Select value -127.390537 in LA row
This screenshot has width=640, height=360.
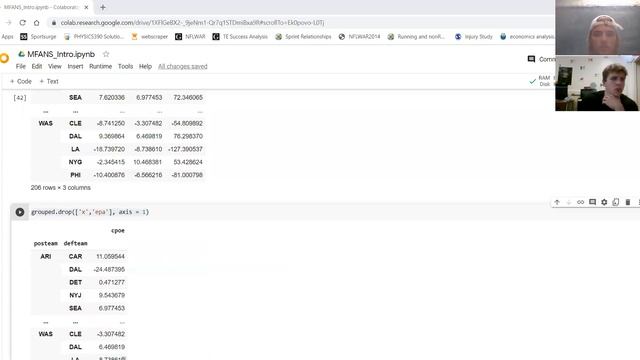(185, 149)
